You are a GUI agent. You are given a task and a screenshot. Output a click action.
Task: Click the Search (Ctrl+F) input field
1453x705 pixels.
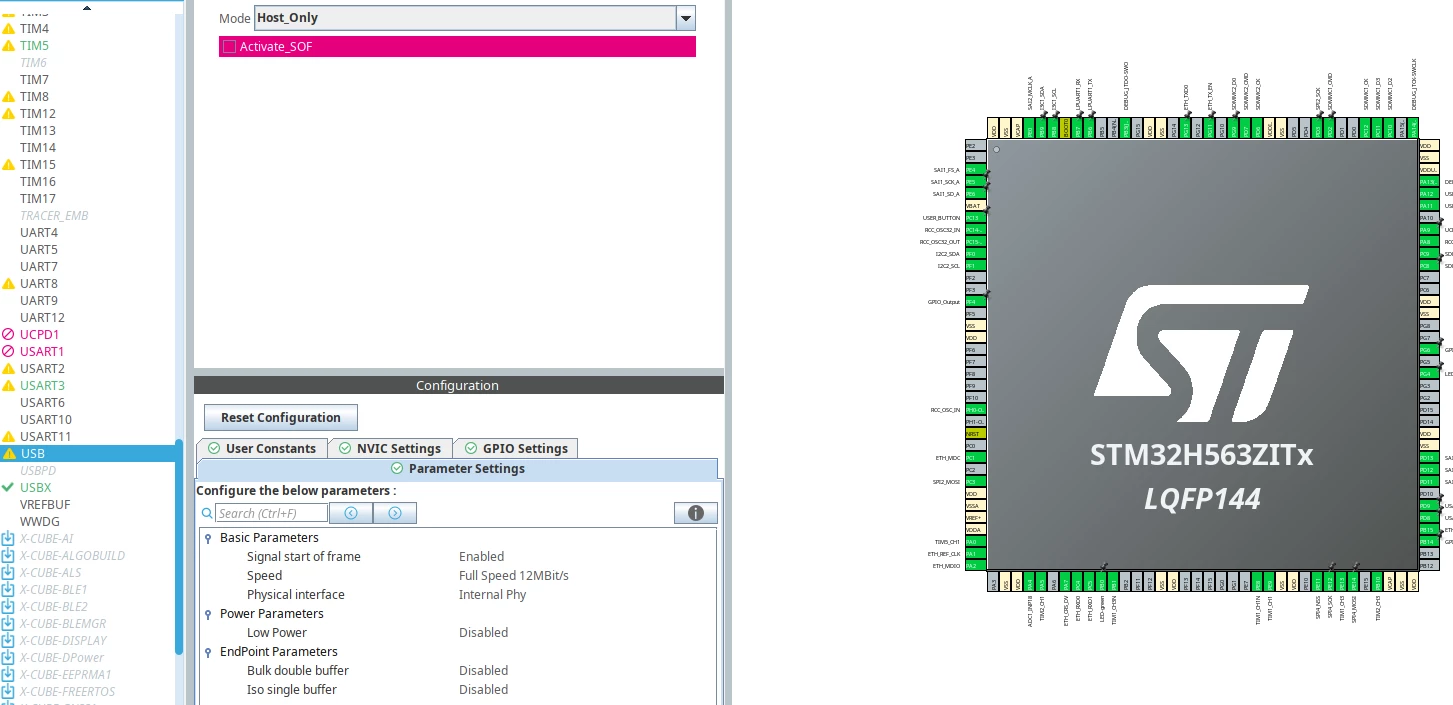(x=271, y=513)
